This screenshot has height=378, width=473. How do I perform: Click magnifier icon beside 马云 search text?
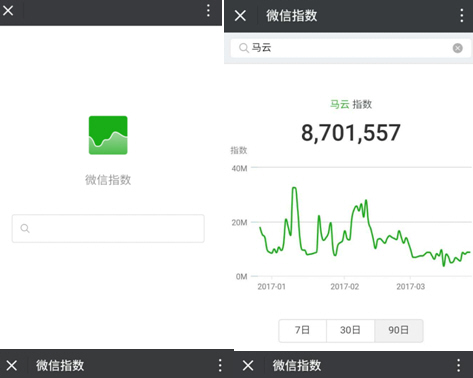244,48
